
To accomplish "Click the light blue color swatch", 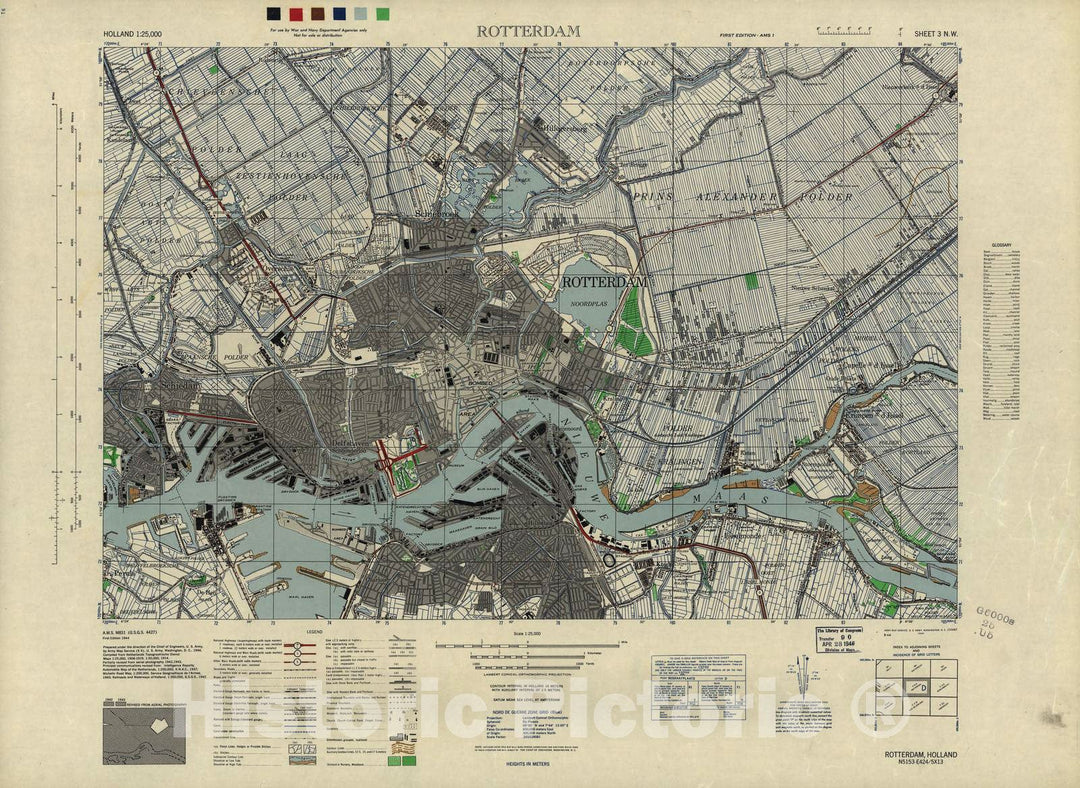I will pyautogui.click(x=361, y=14).
